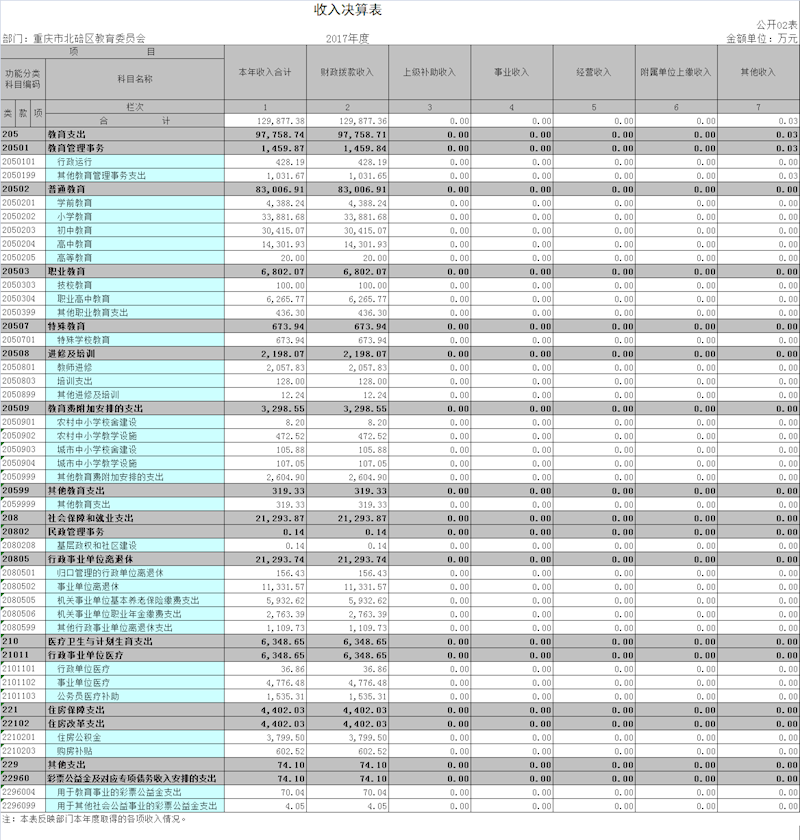Select the 教师进修 row label
The image size is (800, 840).
(x=74, y=368)
